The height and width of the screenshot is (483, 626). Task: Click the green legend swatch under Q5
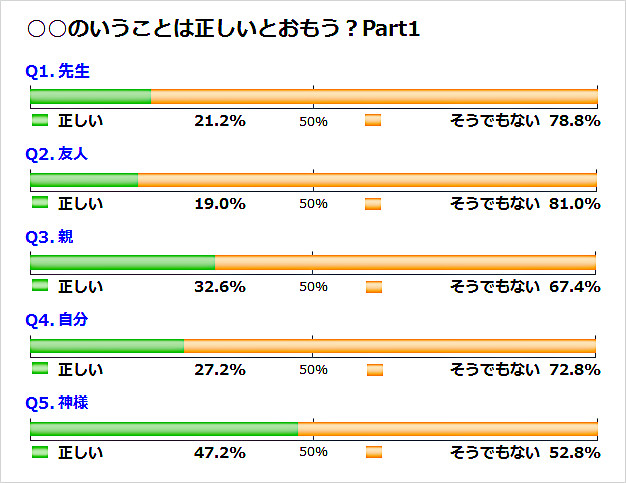click(40, 452)
